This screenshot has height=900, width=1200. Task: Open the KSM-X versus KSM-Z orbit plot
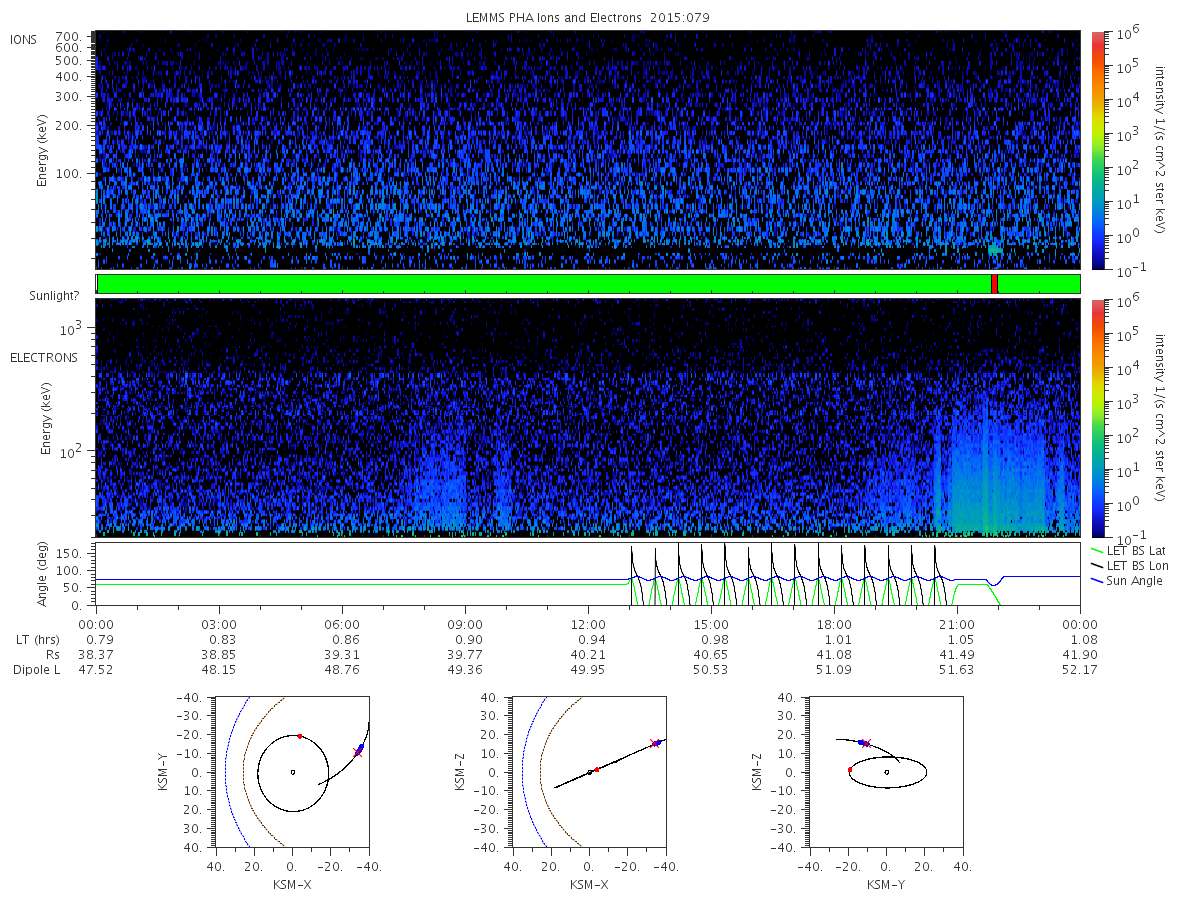point(589,771)
